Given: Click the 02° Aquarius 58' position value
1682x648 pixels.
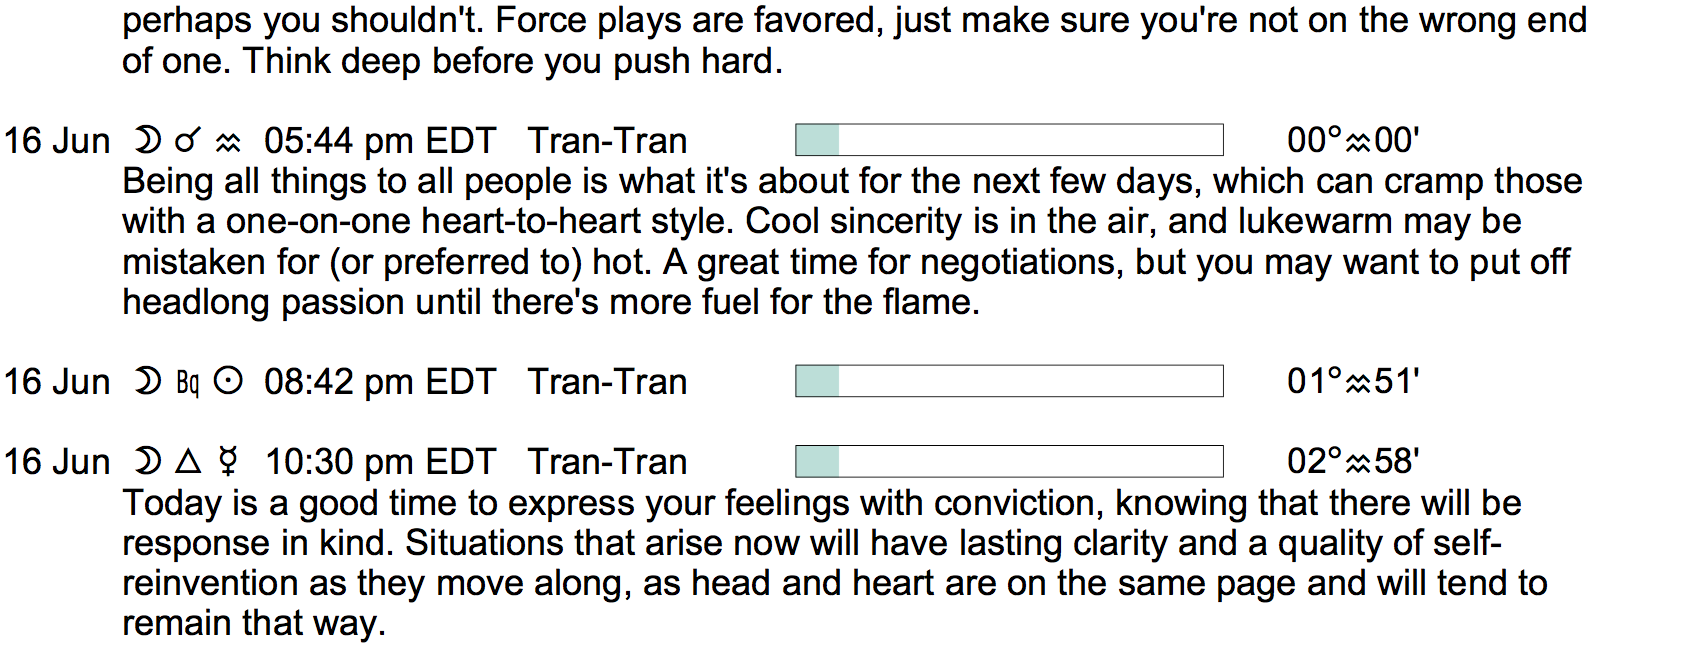Looking at the screenshot, I should 1353,462.
